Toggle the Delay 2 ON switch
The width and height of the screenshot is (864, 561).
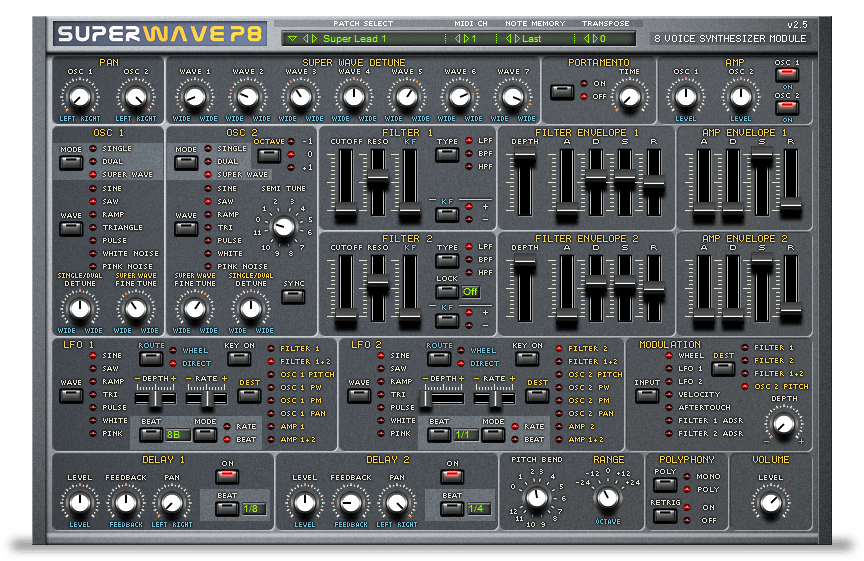452,476
